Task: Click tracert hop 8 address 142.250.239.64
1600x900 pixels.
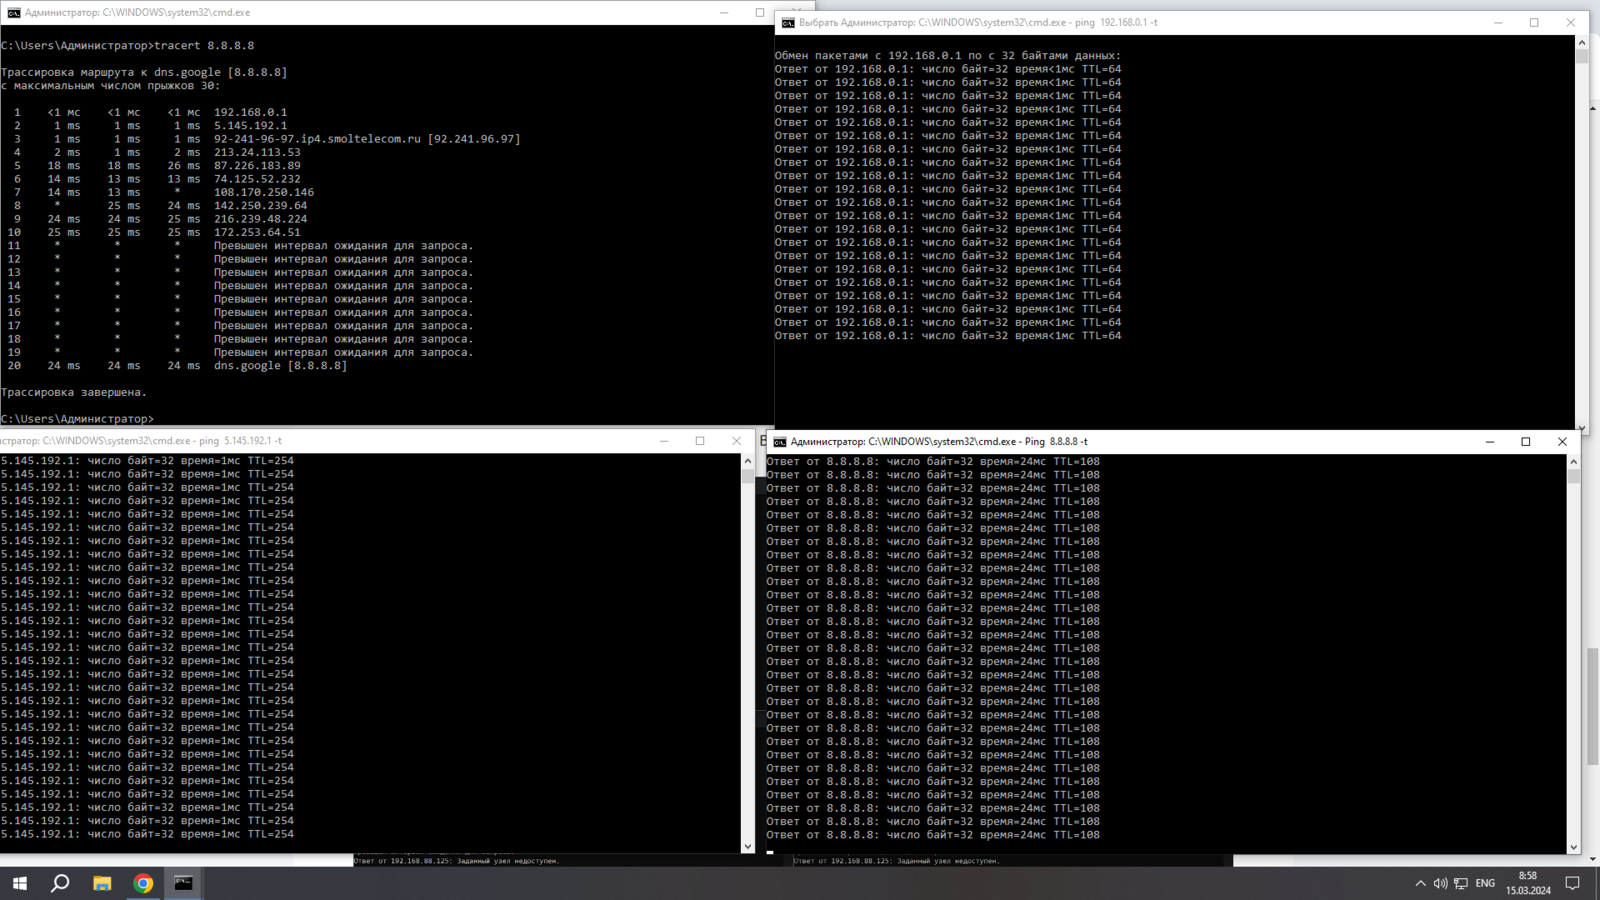Action: [x=260, y=206]
